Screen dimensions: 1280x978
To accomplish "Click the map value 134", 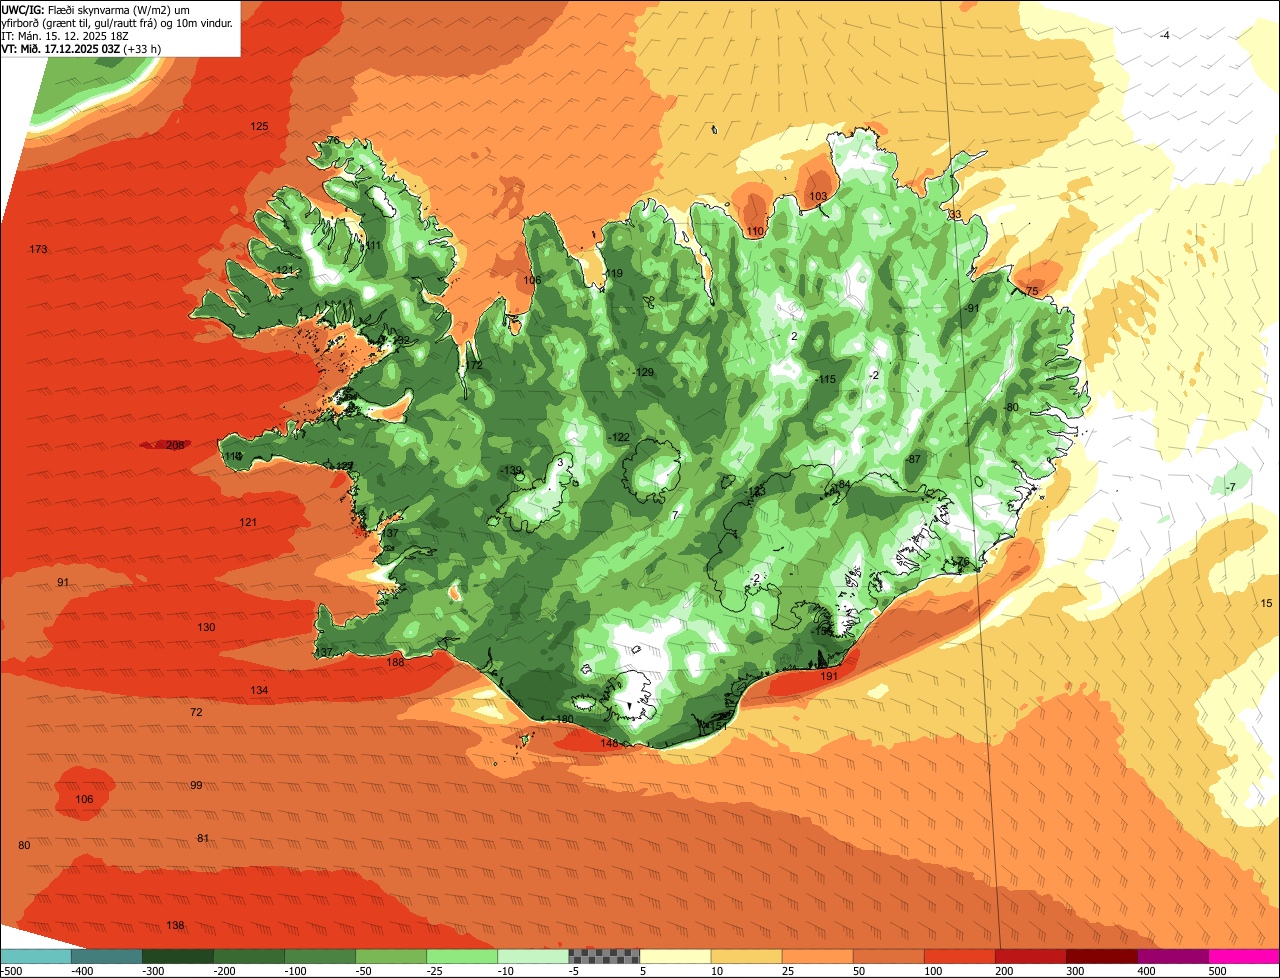I will click(x=259, y=690).
